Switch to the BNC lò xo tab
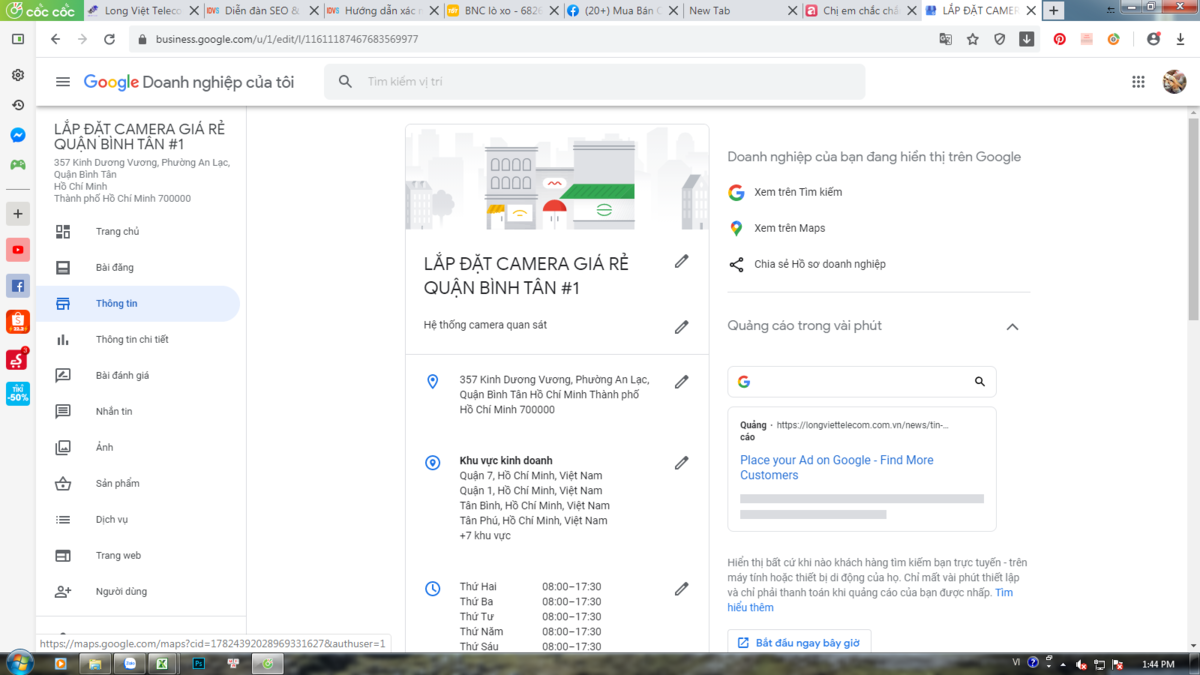1200x675 pixels. [x=502, y=11]
